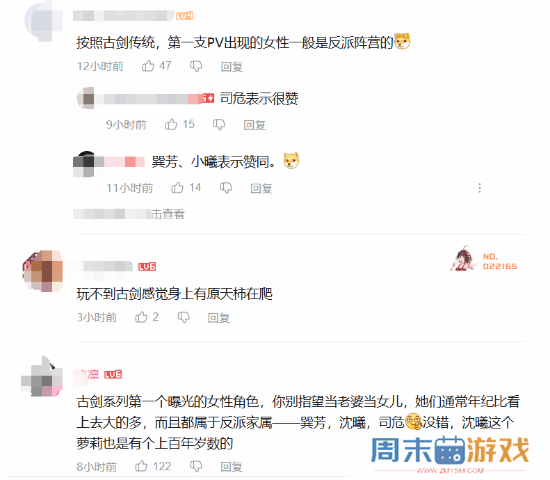Dislike the 122-likes comment about 沈曦
Screen dimensions: 550x480
196,466
